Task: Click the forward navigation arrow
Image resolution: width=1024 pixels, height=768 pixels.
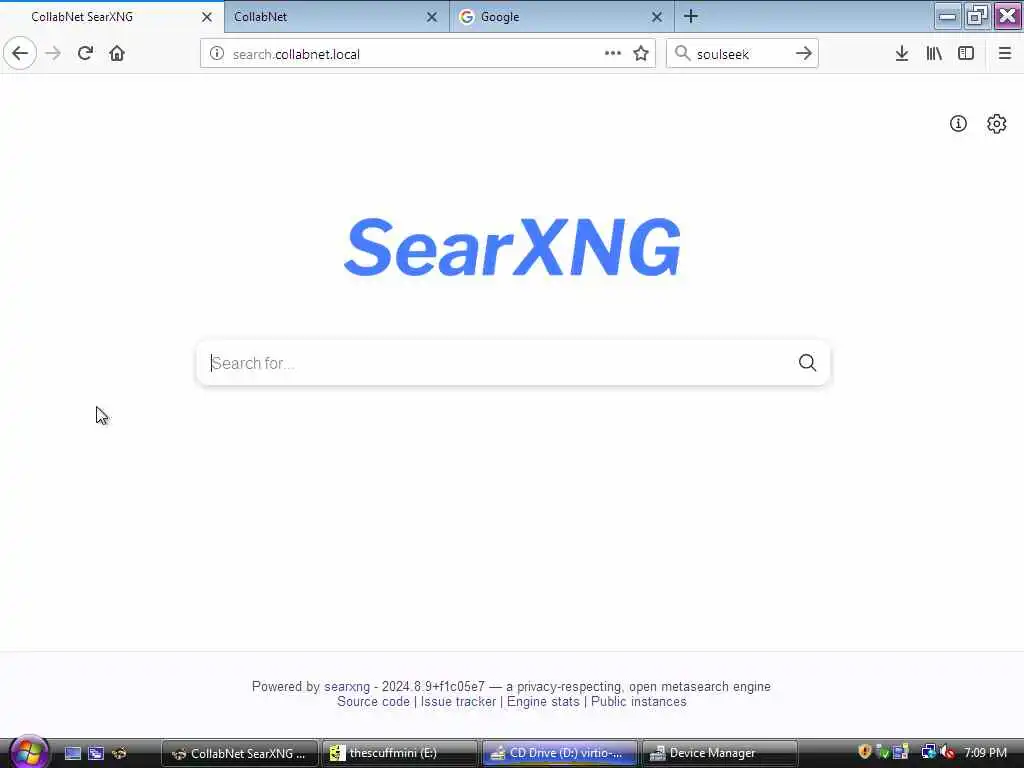Action: (x=53, y=54)
